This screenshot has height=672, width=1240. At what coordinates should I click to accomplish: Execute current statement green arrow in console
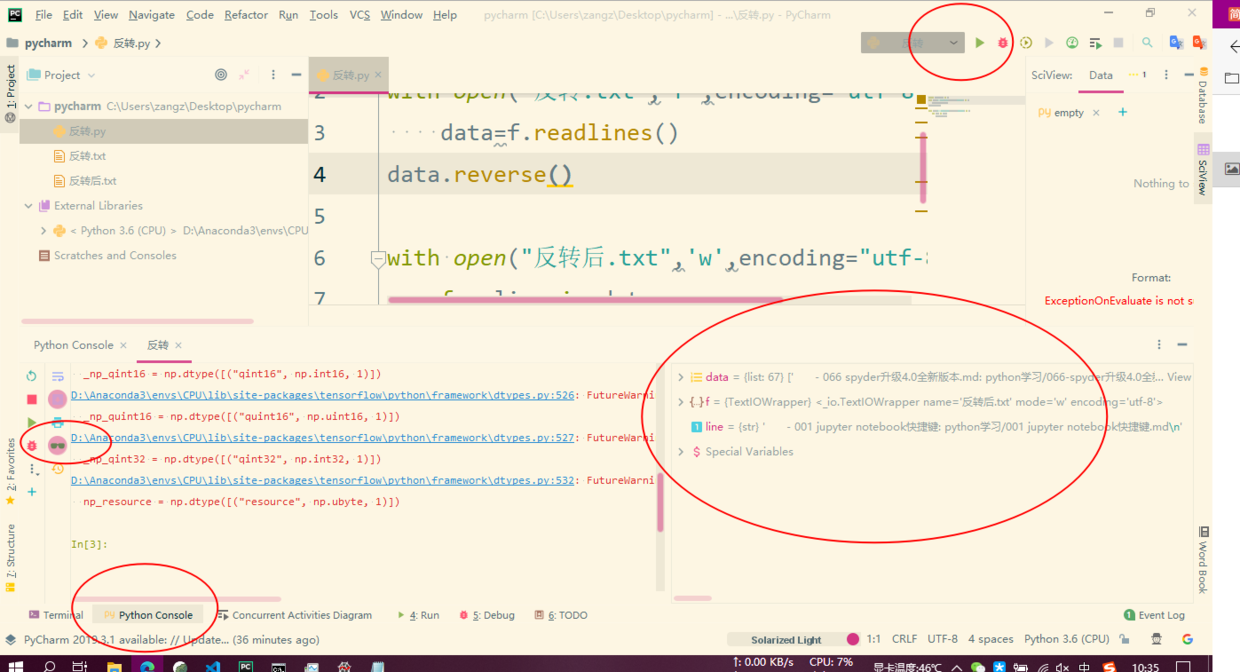point(31,422)
